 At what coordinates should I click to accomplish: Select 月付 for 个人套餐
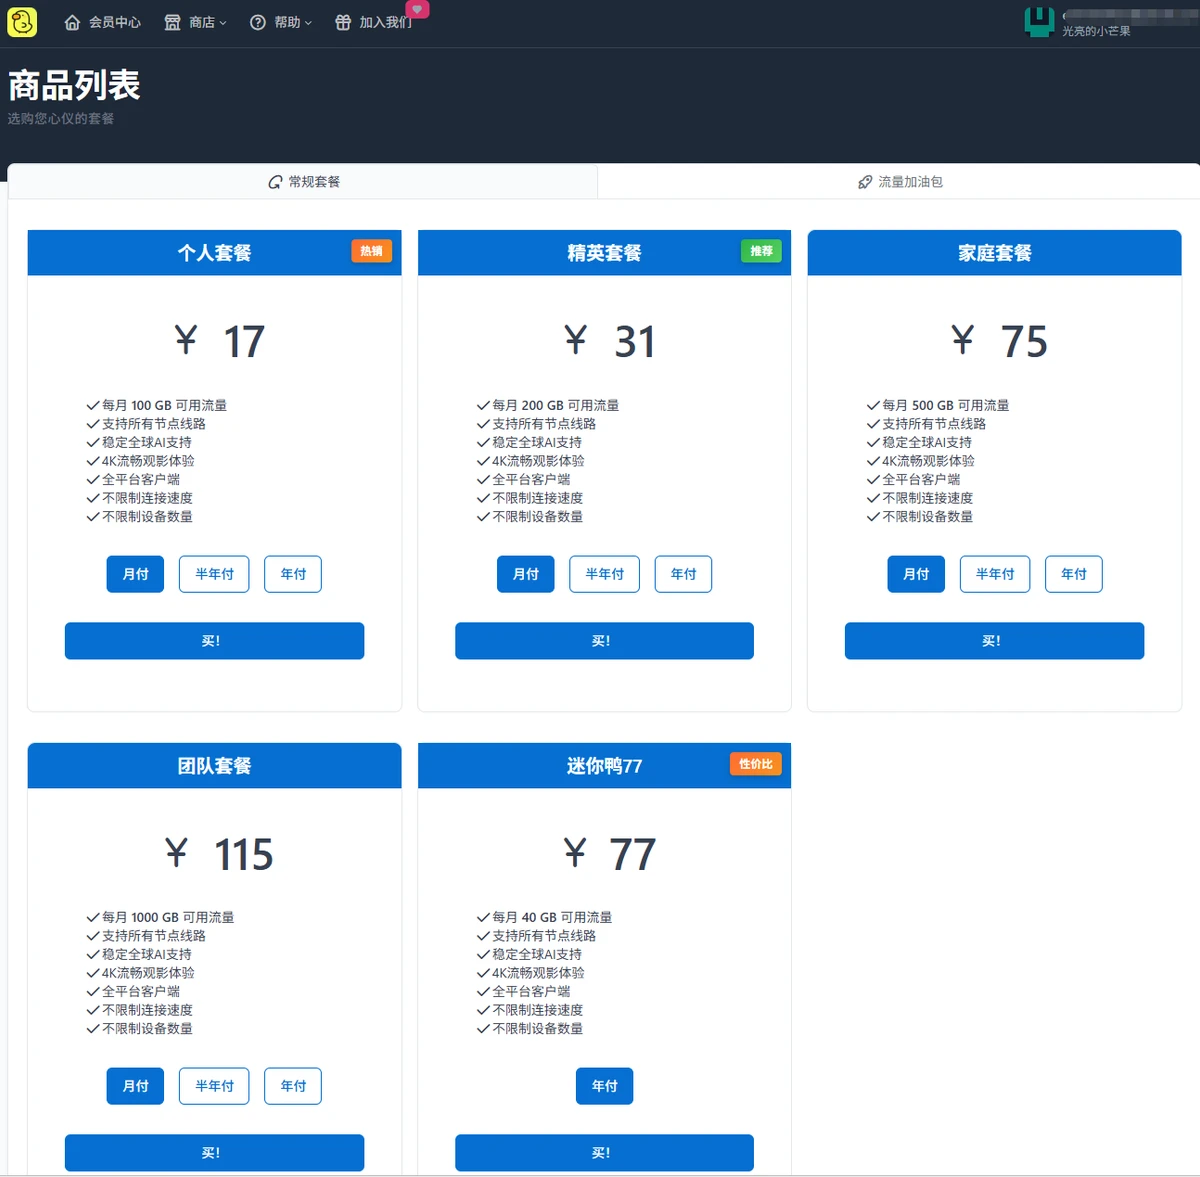coord(135,574)
